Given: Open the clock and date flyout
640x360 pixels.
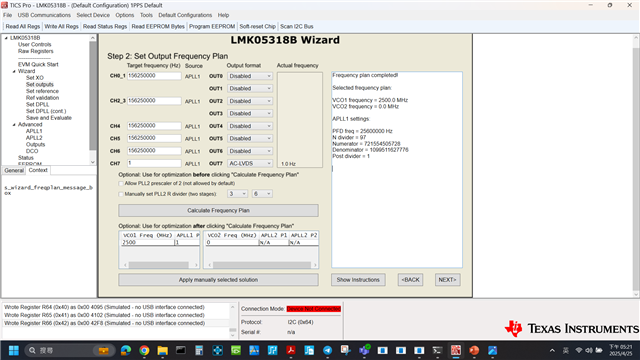Looking at the screenshot, I should click(x=620, y=350).
